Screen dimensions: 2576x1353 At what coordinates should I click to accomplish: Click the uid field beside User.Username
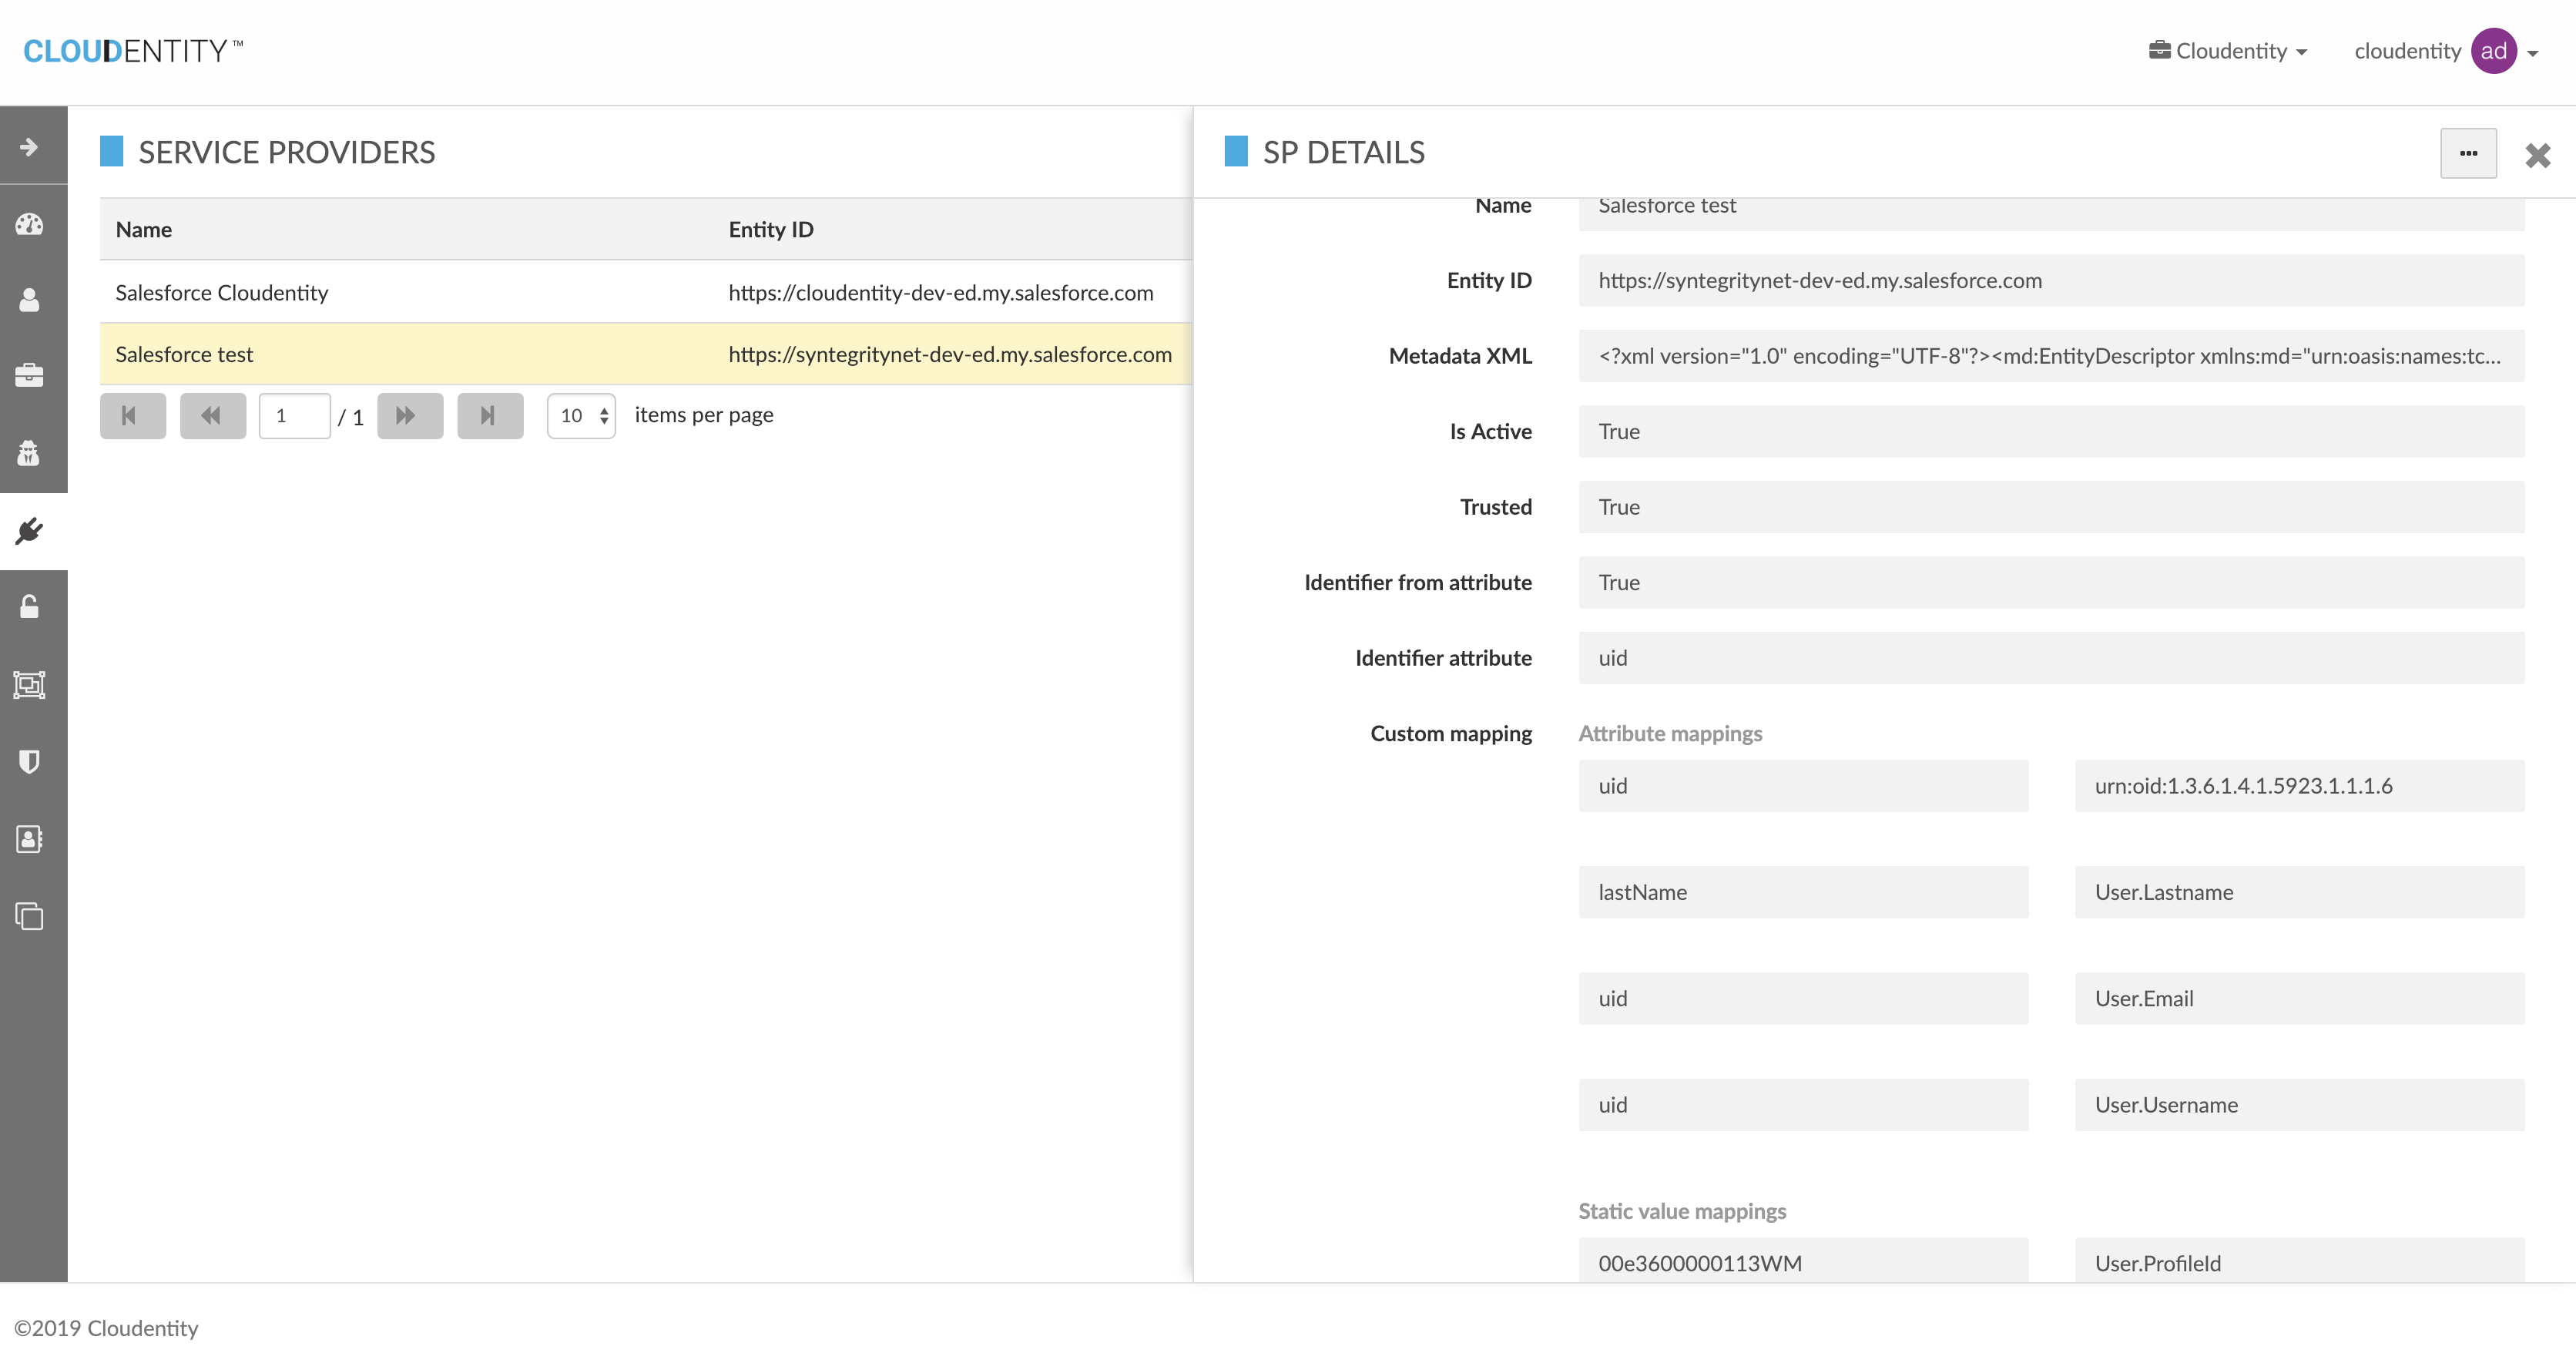pyautogui.click(x=1803, y=1105)
